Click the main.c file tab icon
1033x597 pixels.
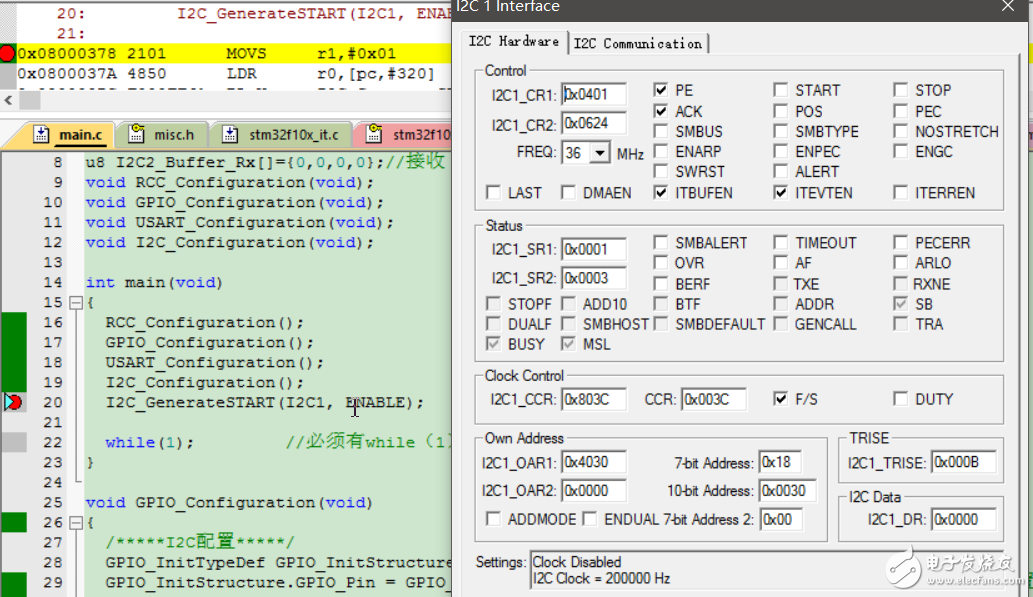coord(42,134)
